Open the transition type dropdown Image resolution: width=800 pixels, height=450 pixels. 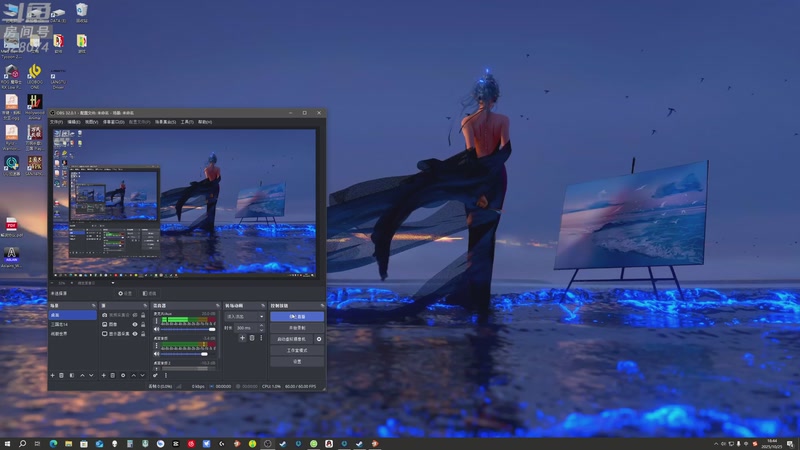pos(245,316)
